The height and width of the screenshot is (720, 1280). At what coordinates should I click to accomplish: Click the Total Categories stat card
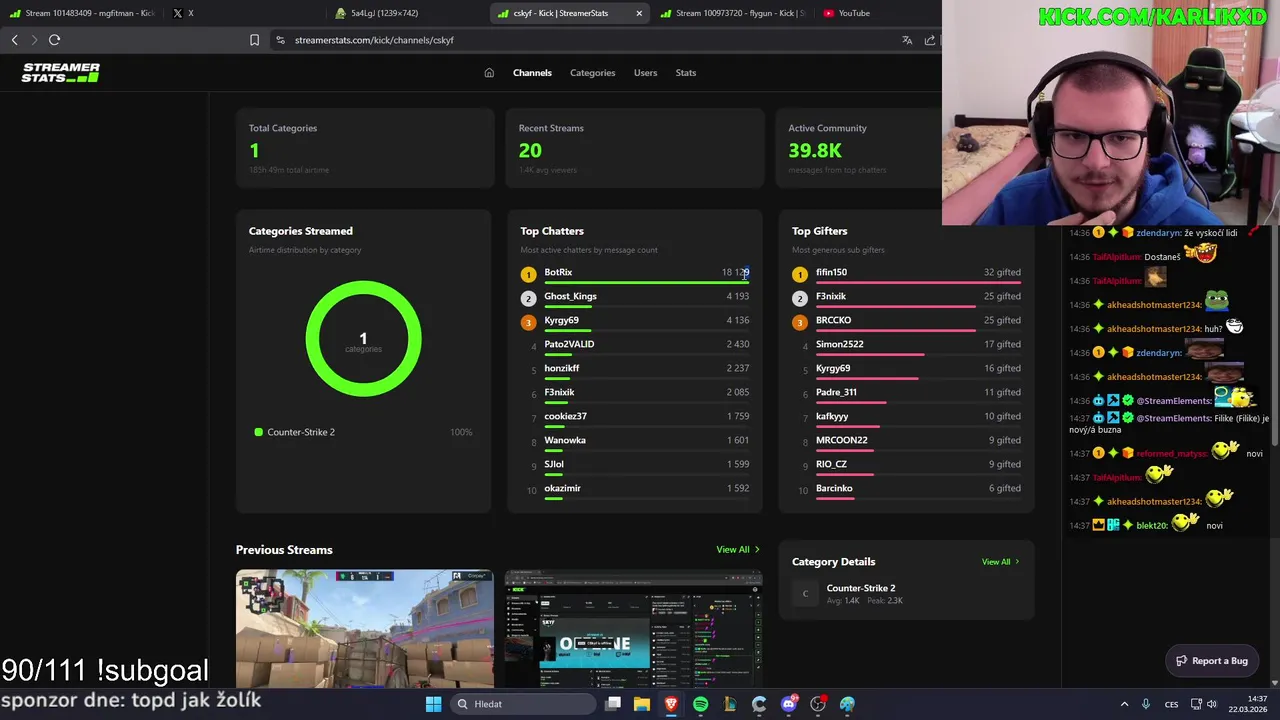(365, 148)
